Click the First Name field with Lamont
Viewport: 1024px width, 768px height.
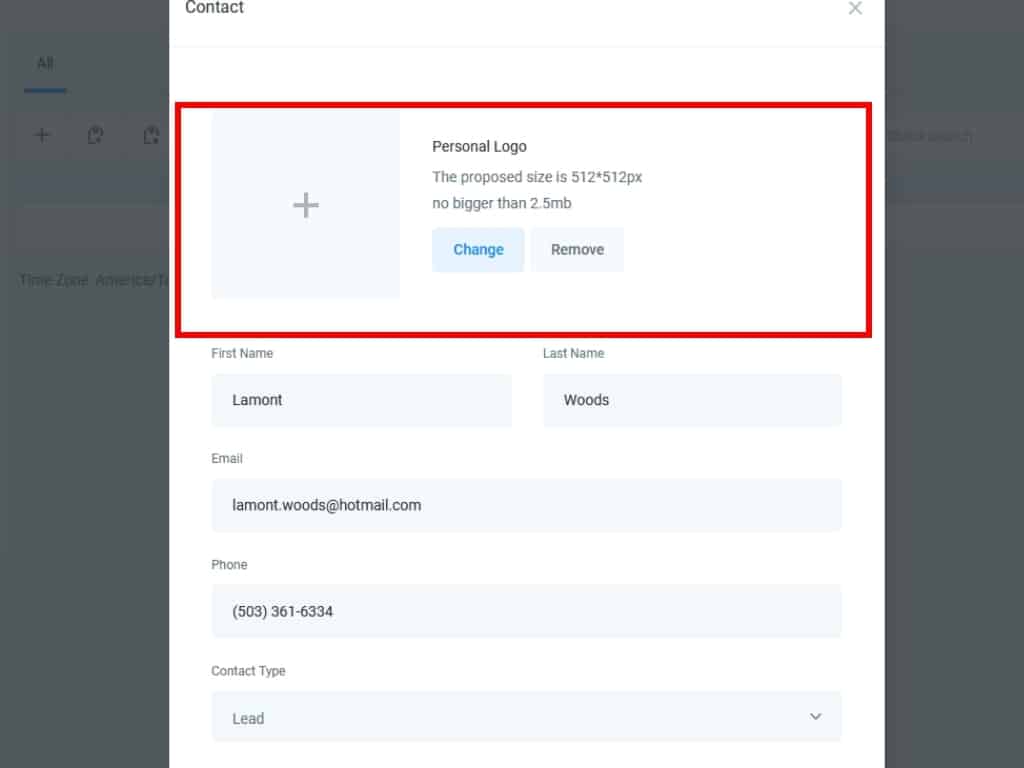(361, 400)
